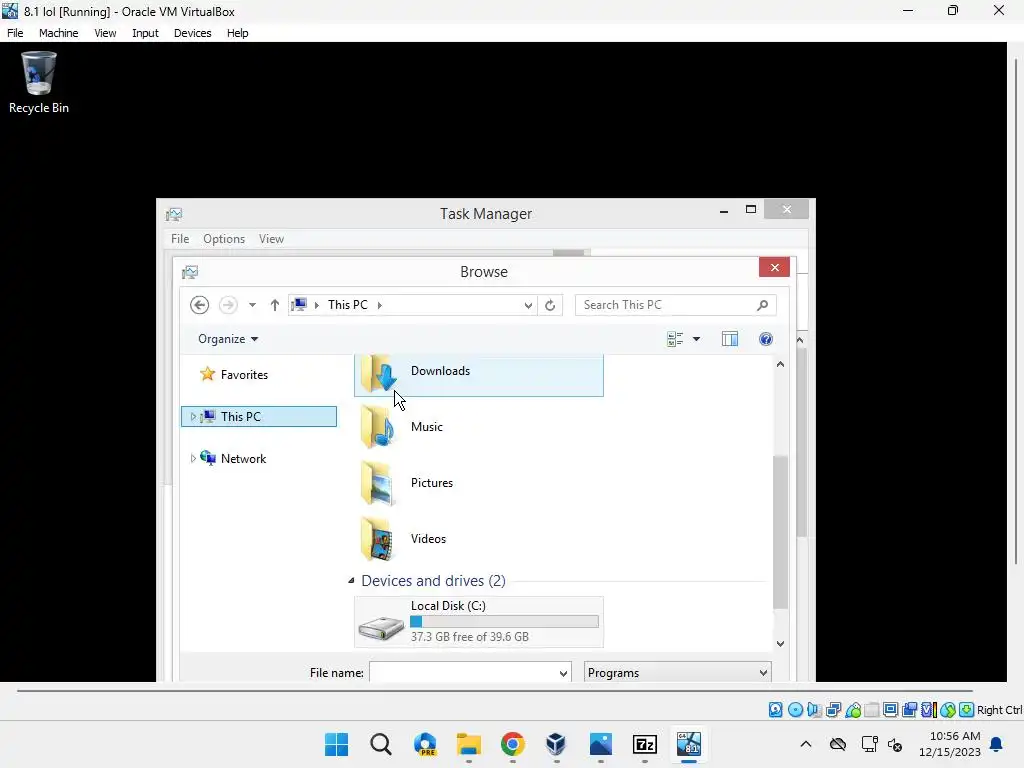
Task: Open VirtualBox Machine menu
Action: tap(58, 33)
